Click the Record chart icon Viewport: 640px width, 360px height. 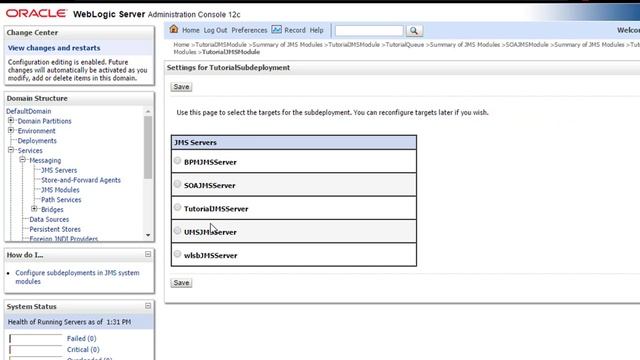click(276, 29)
